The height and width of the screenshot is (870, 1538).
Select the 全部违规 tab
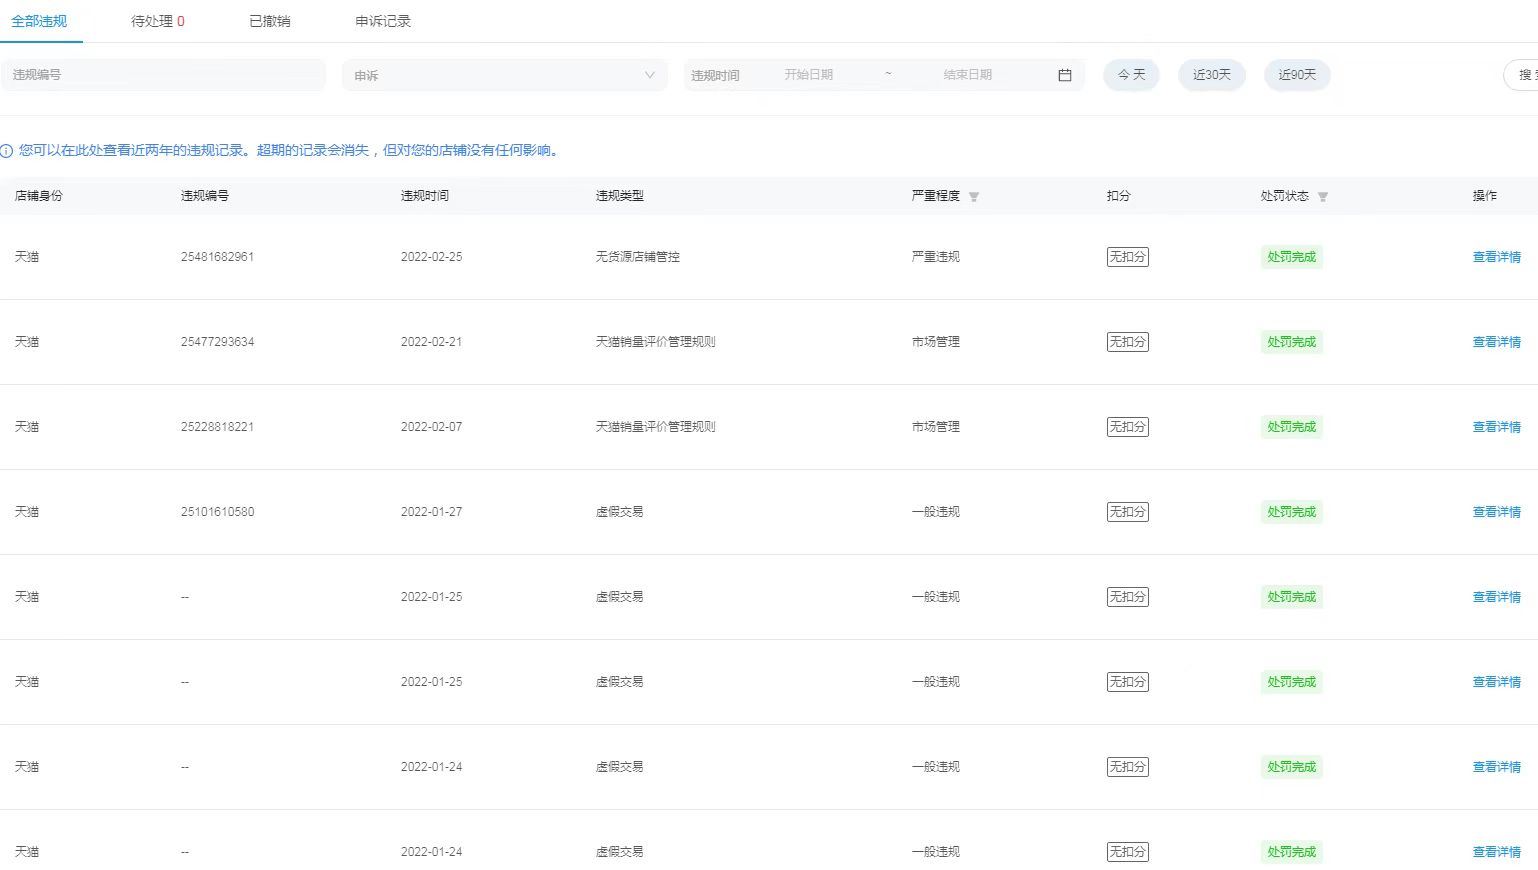click(40, 20)
